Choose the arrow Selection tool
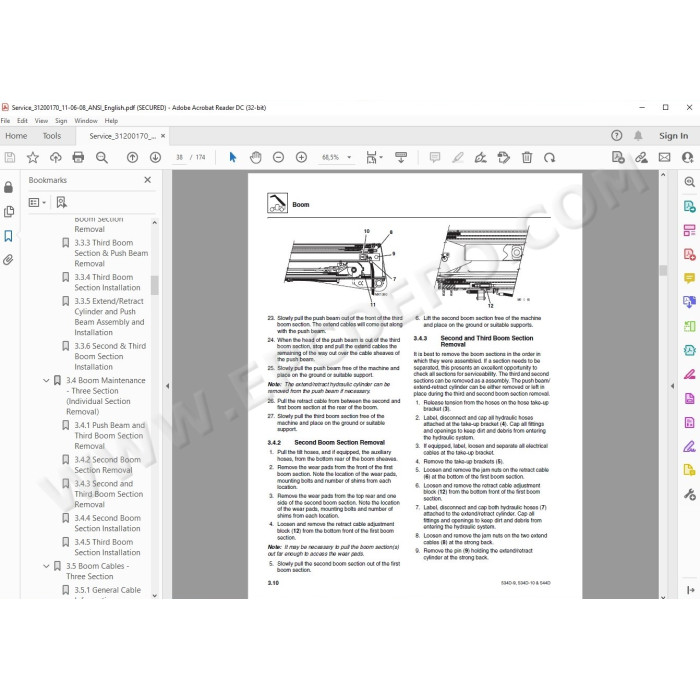The height and width of the screenshot is (700, 700). click(233, 158)
